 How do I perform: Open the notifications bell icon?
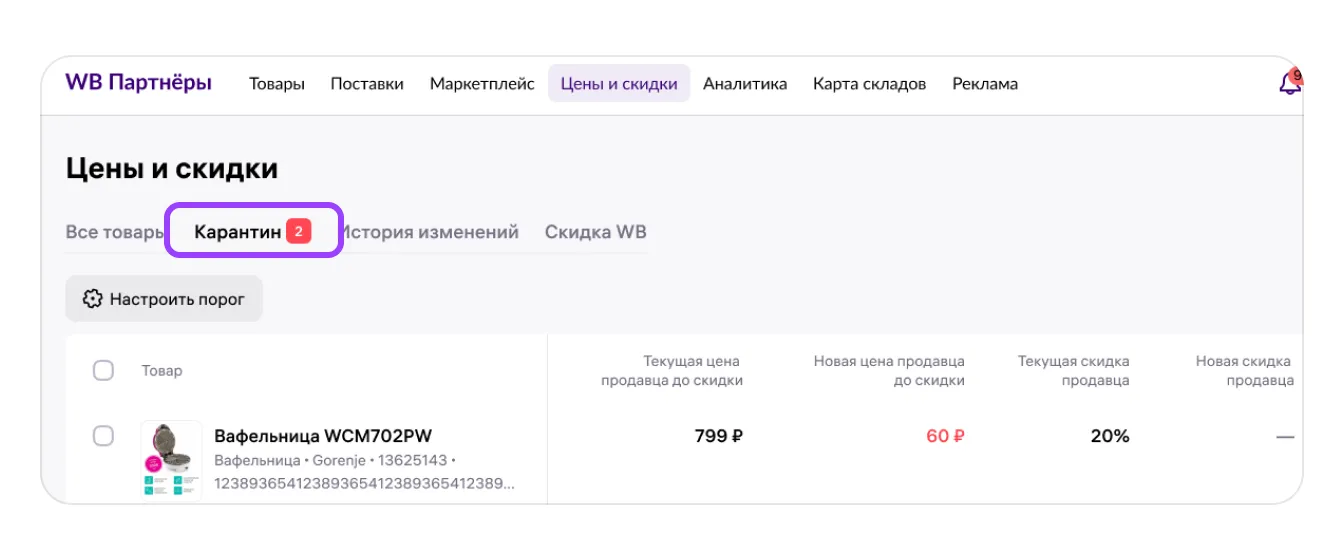click(1290, 84)
